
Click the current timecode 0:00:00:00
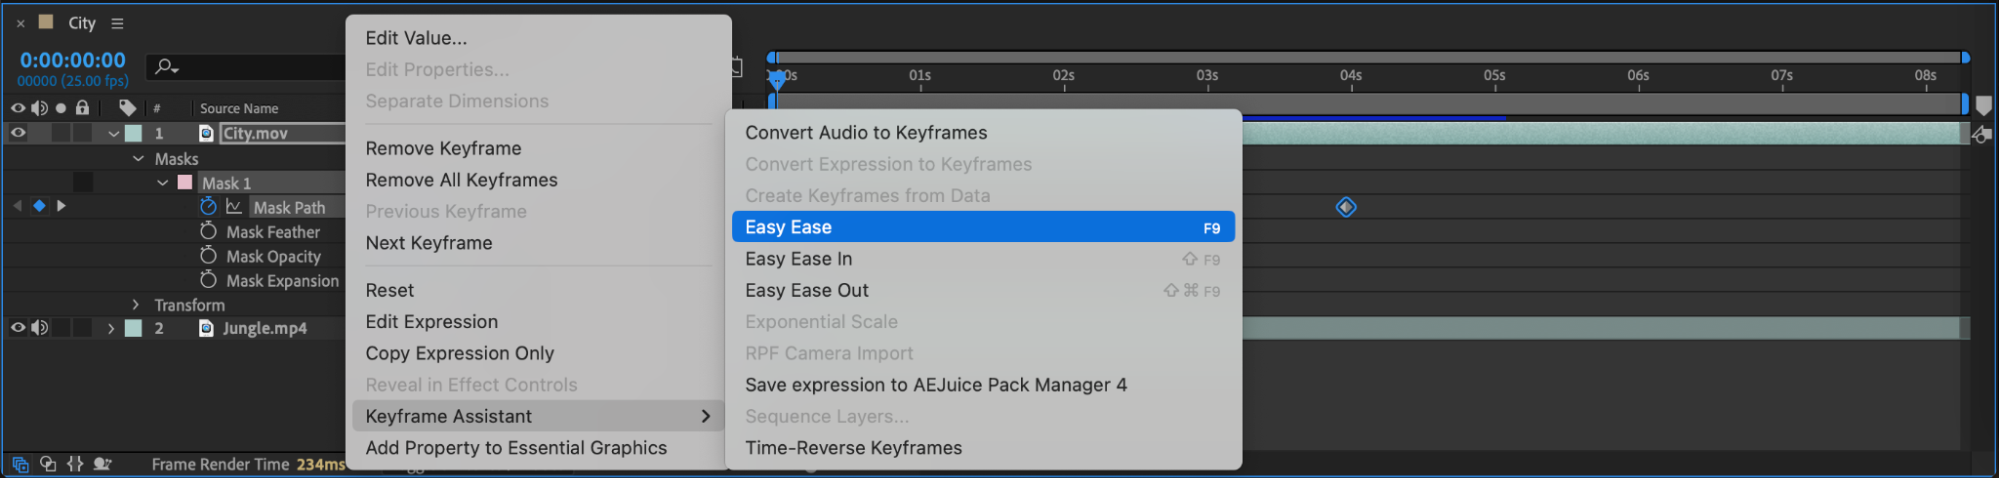tap(73, 60)
